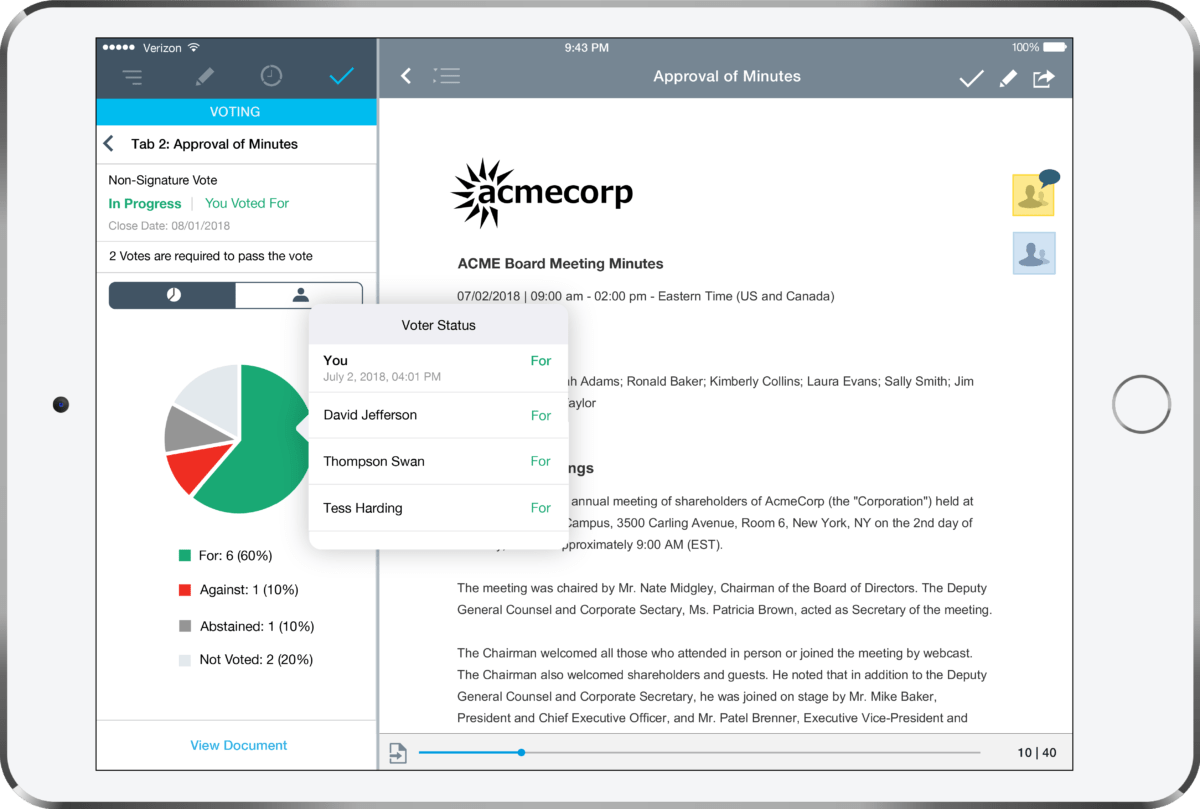Click the Non-Signature Vote label
The width and height of the screenshot is (1200, 809).
point(163,181)
